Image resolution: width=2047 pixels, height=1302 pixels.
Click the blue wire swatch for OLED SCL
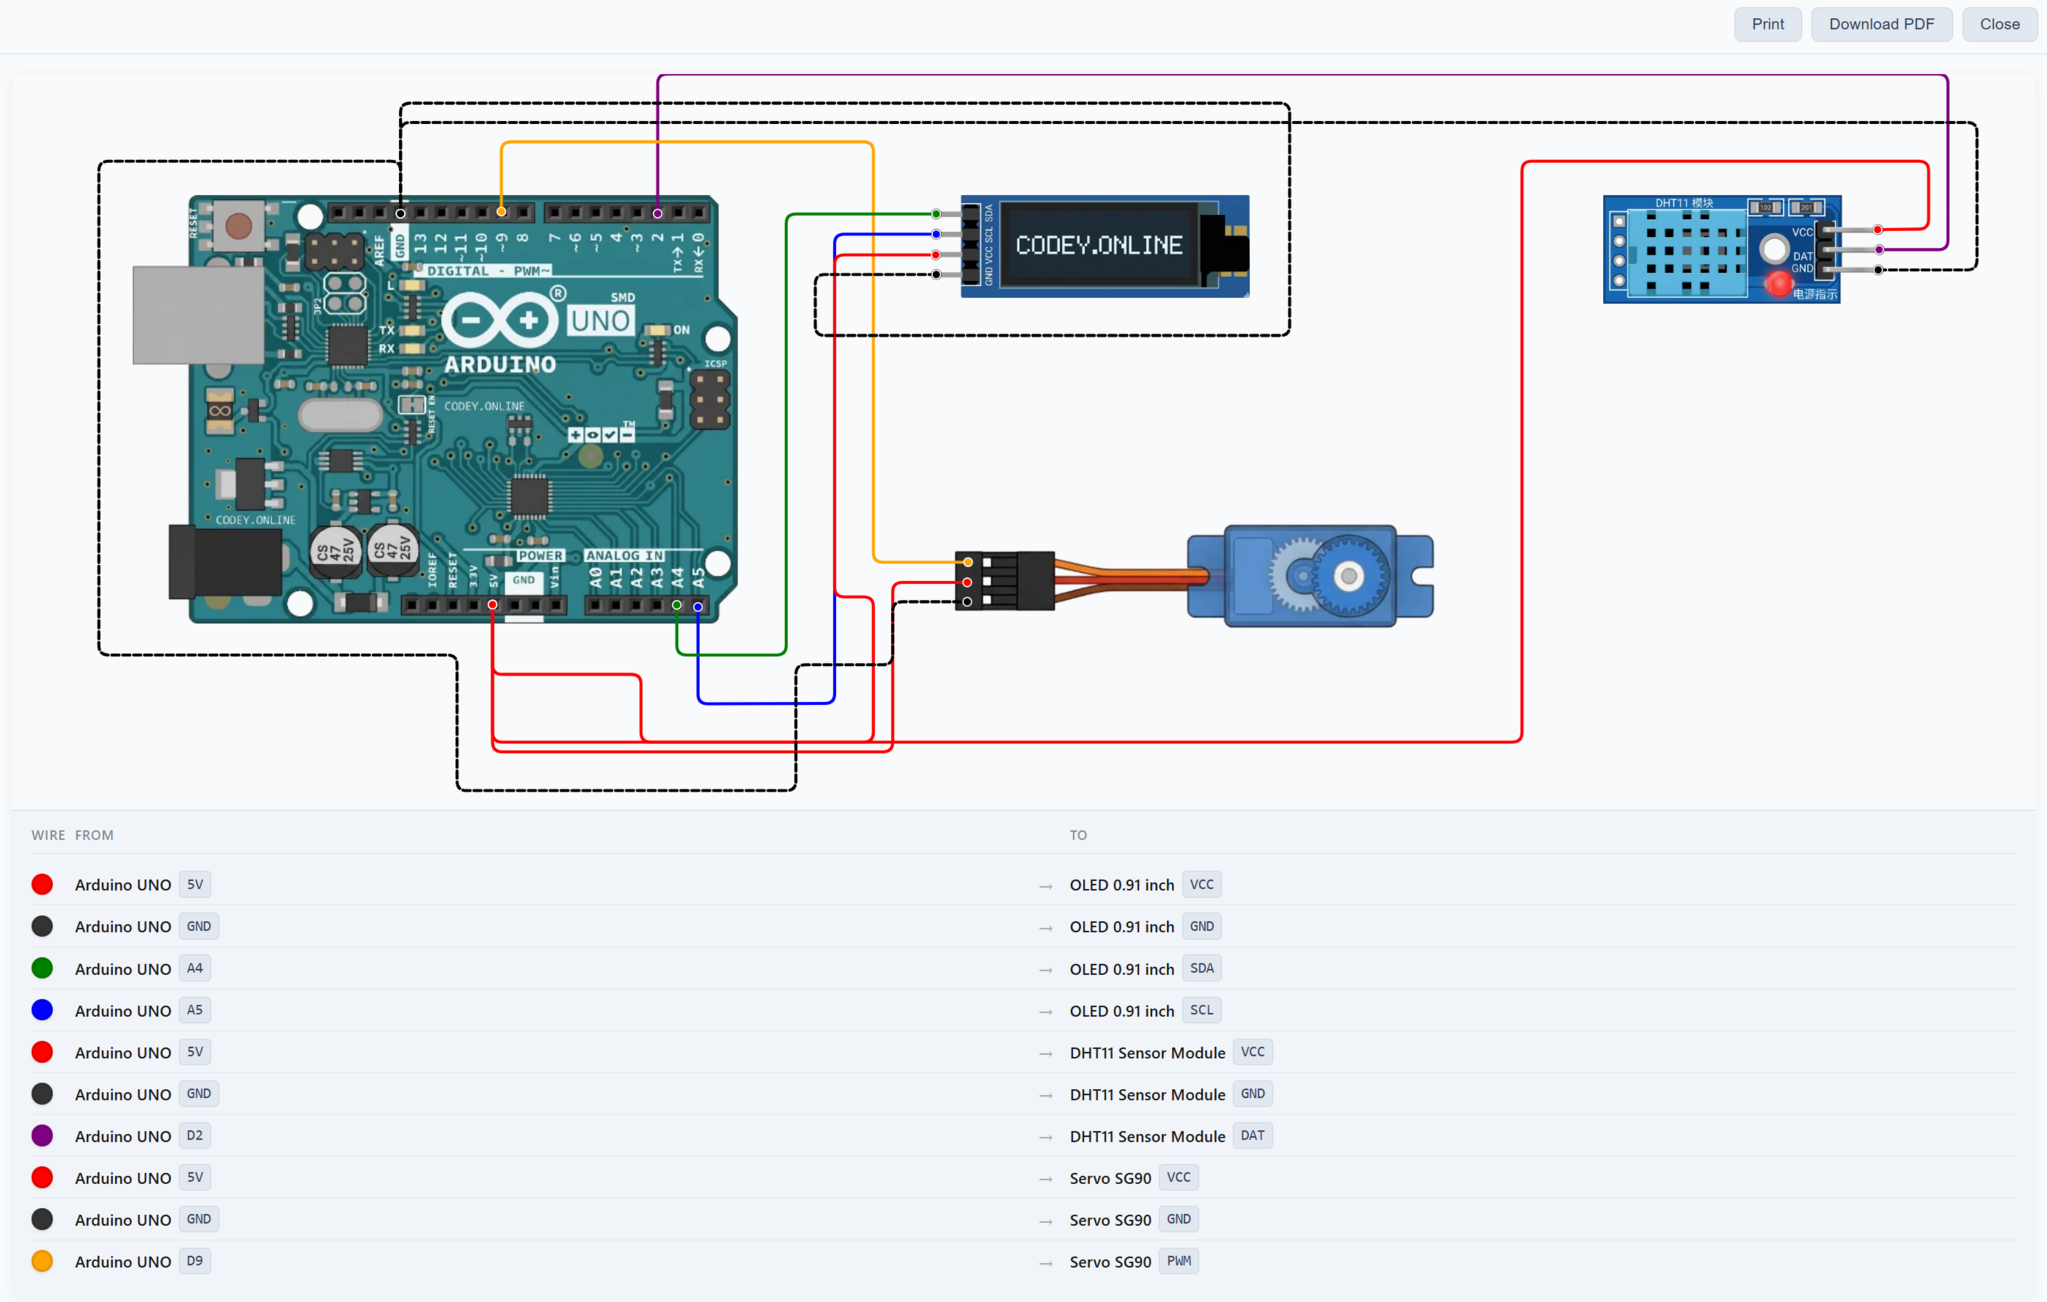(x=42, y=1010)
